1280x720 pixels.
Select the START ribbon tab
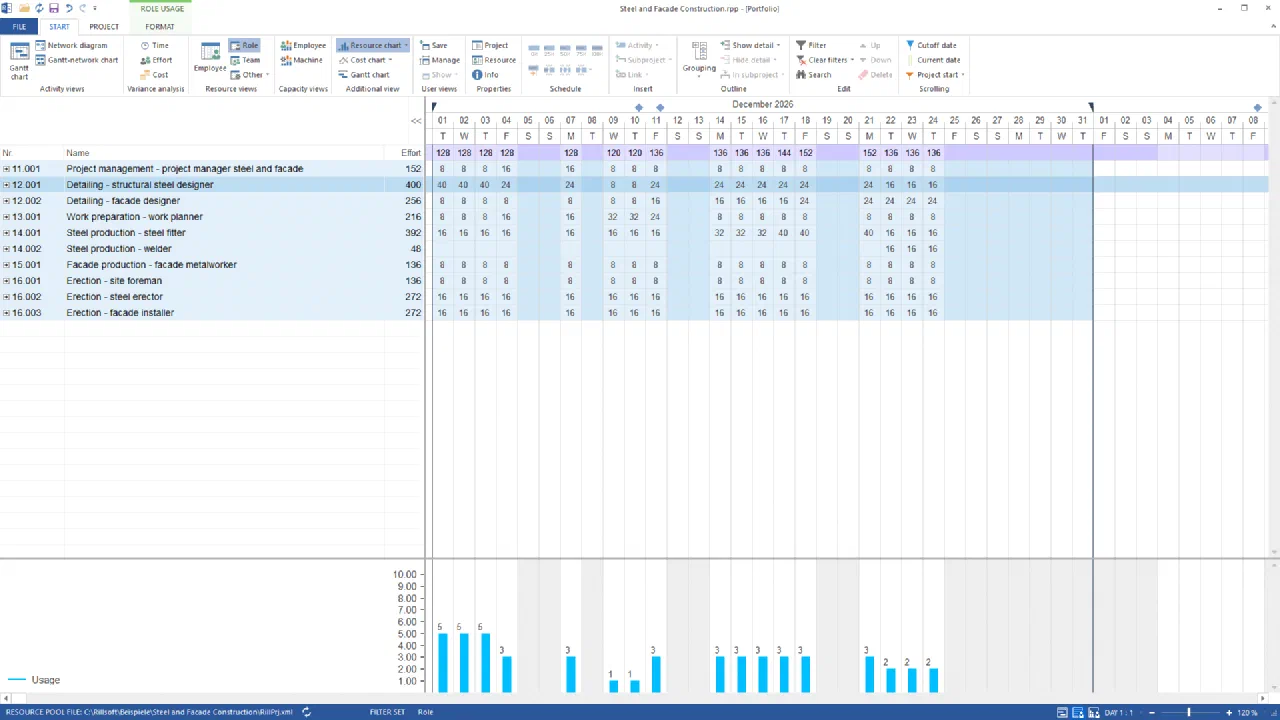[59, 27]
